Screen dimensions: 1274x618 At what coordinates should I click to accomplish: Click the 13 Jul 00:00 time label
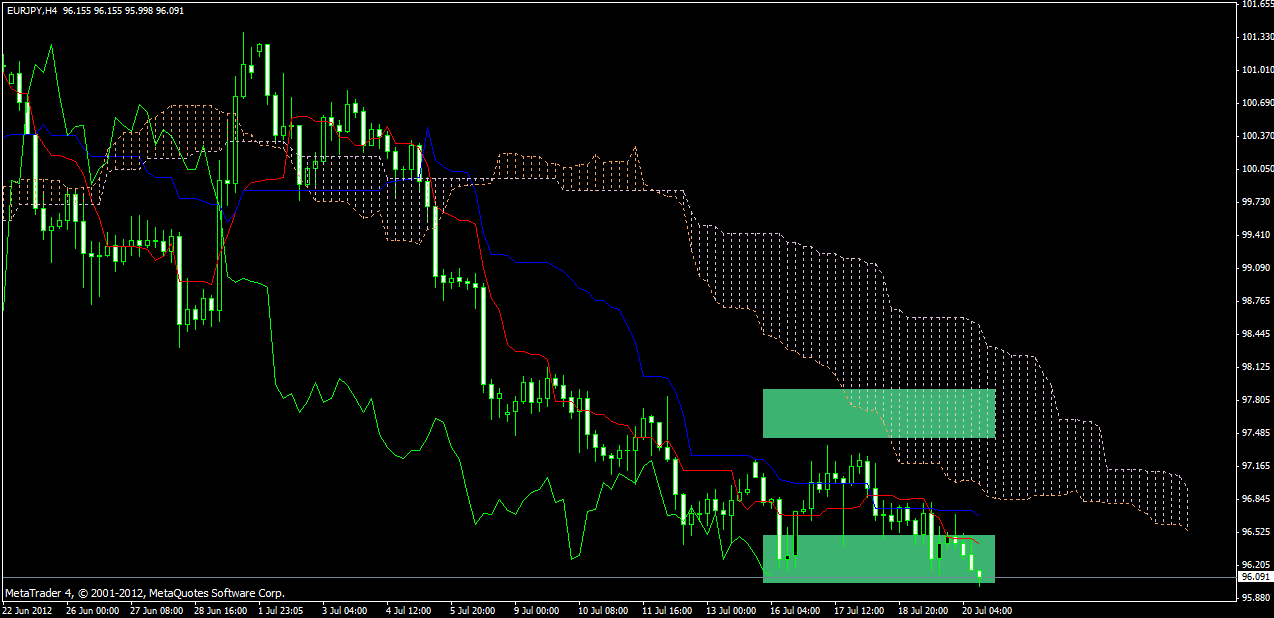pyautogui.click(x=730, y=609)
